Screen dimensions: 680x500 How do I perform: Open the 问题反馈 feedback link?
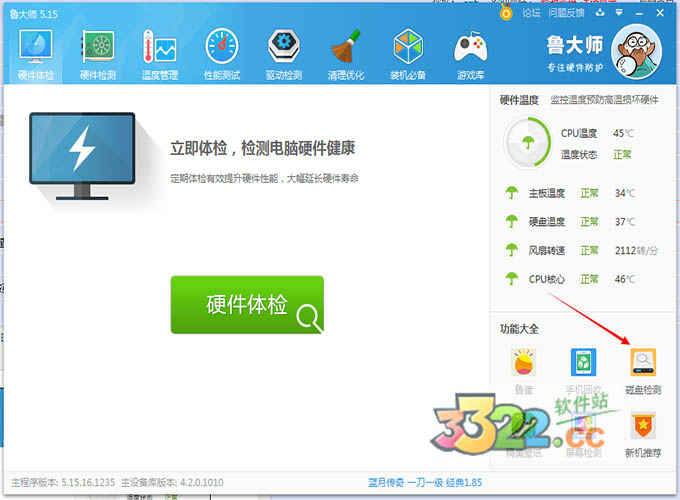point(566,13)
